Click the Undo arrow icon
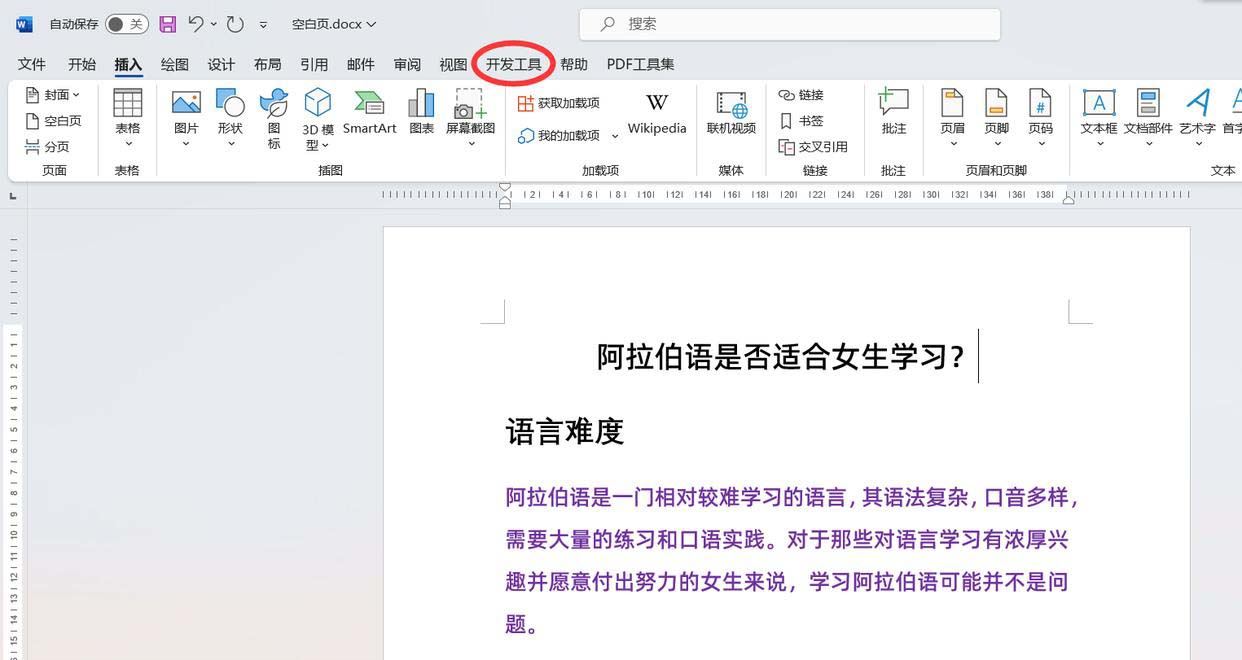1242x660 pixels. pyautogui.click(x=197, y=24)
